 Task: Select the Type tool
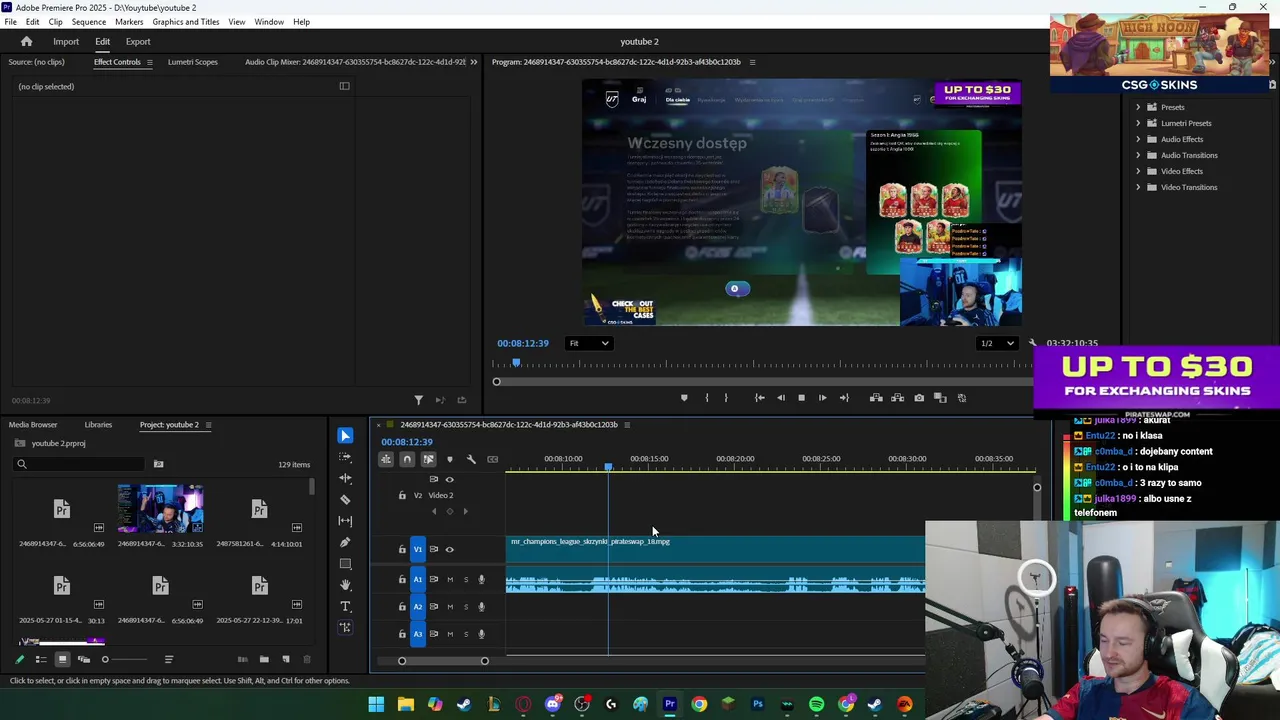click(345, 606)
